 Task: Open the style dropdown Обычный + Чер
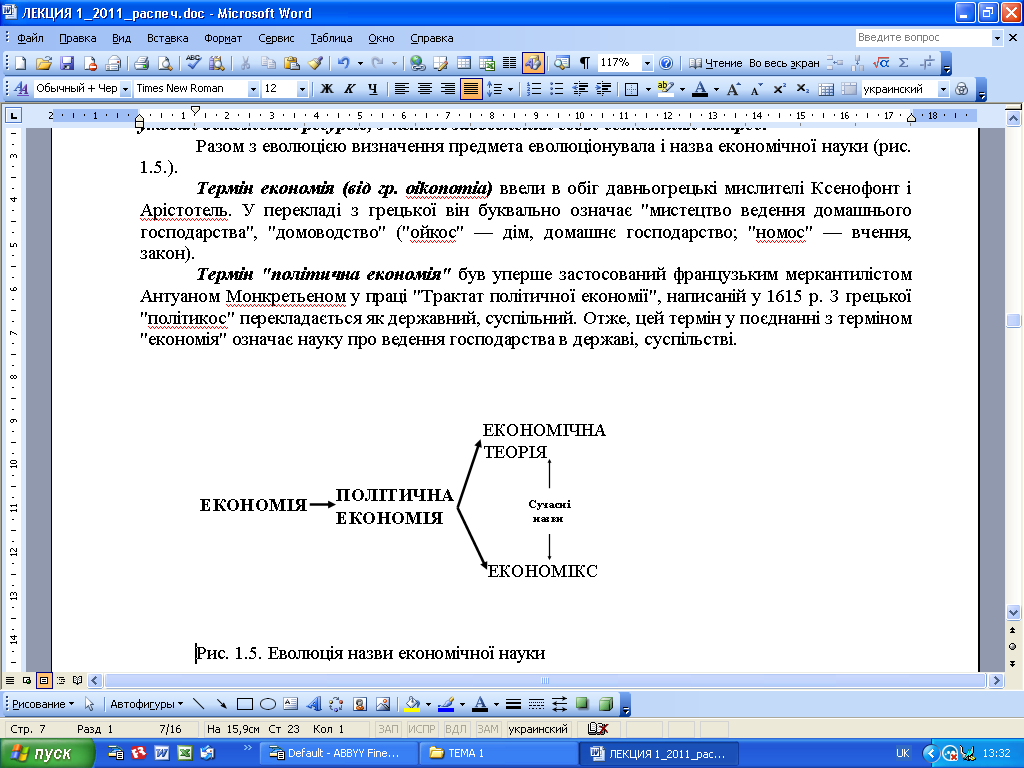tap(125, 89)
